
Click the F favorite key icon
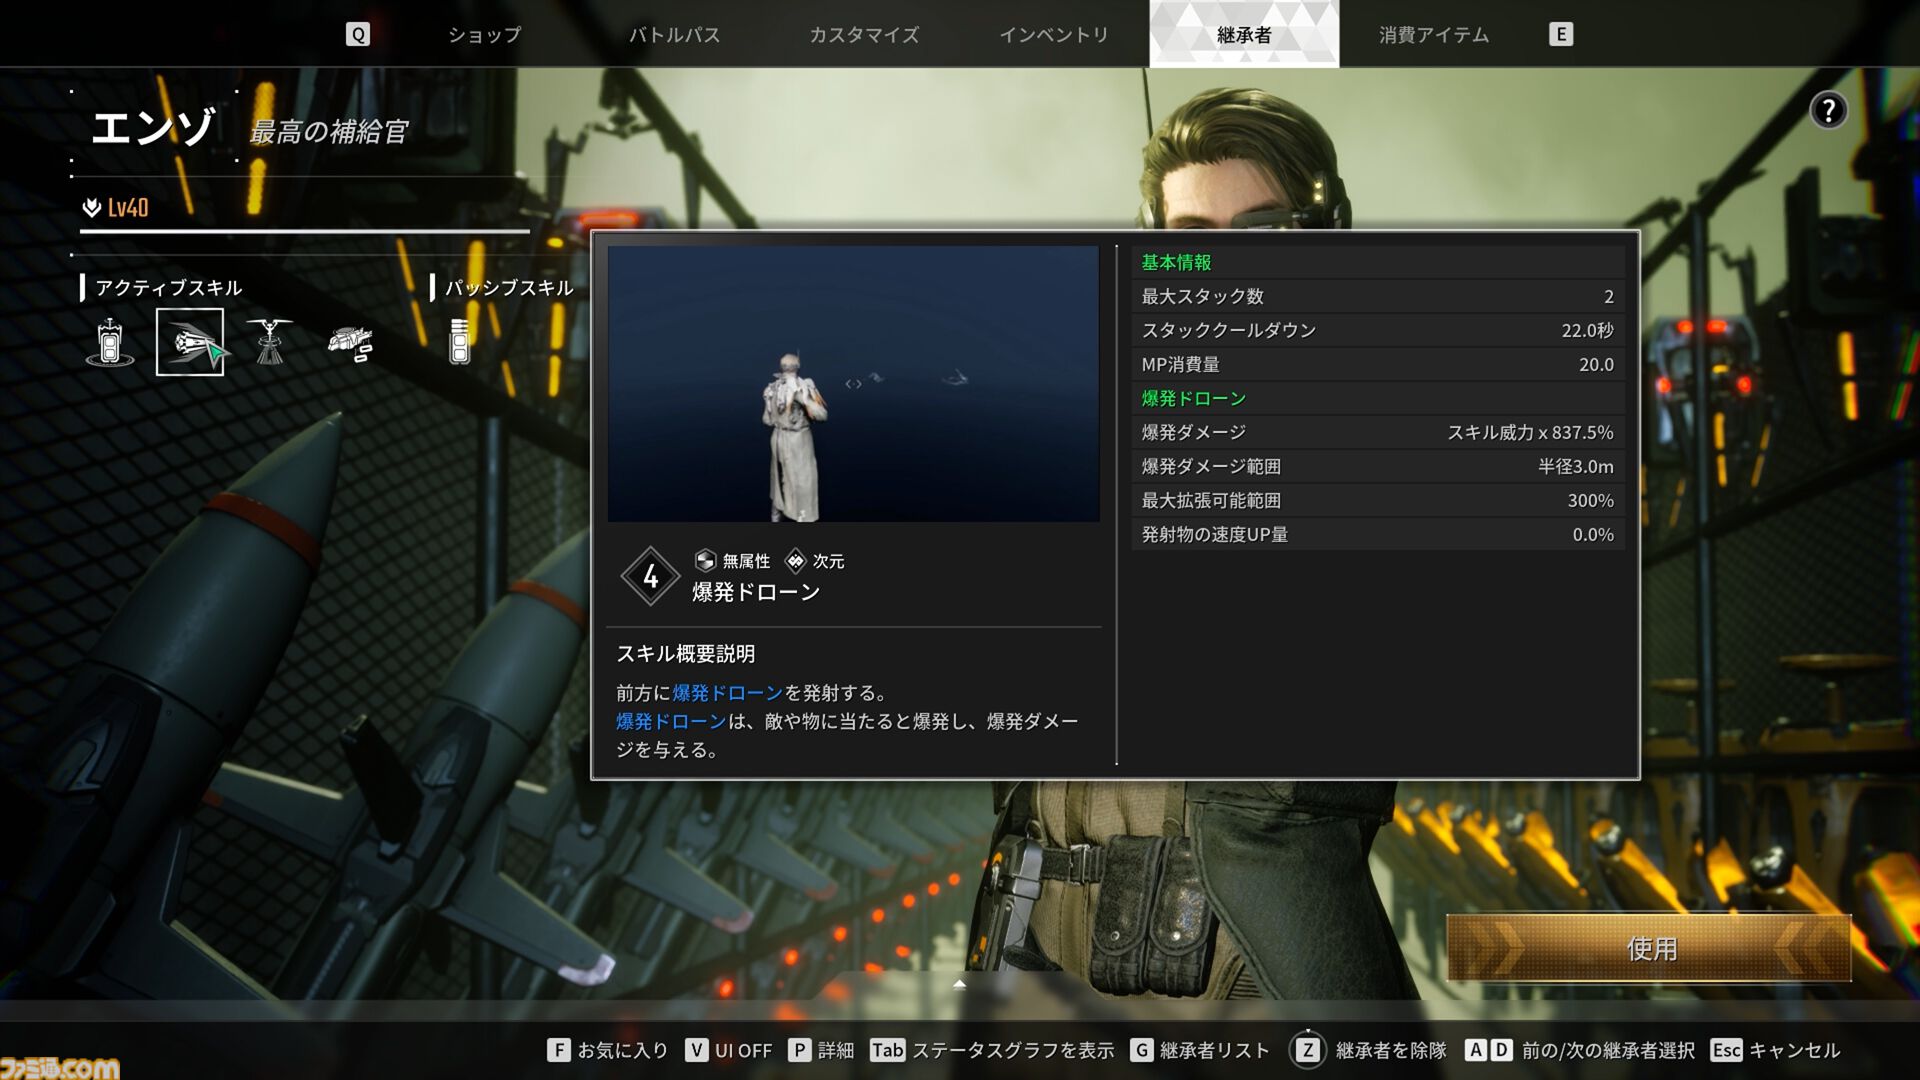click(558, 1050)
